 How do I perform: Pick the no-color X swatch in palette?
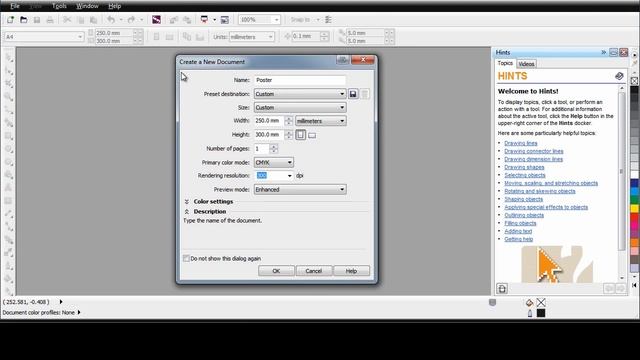(x=635, y=81)
